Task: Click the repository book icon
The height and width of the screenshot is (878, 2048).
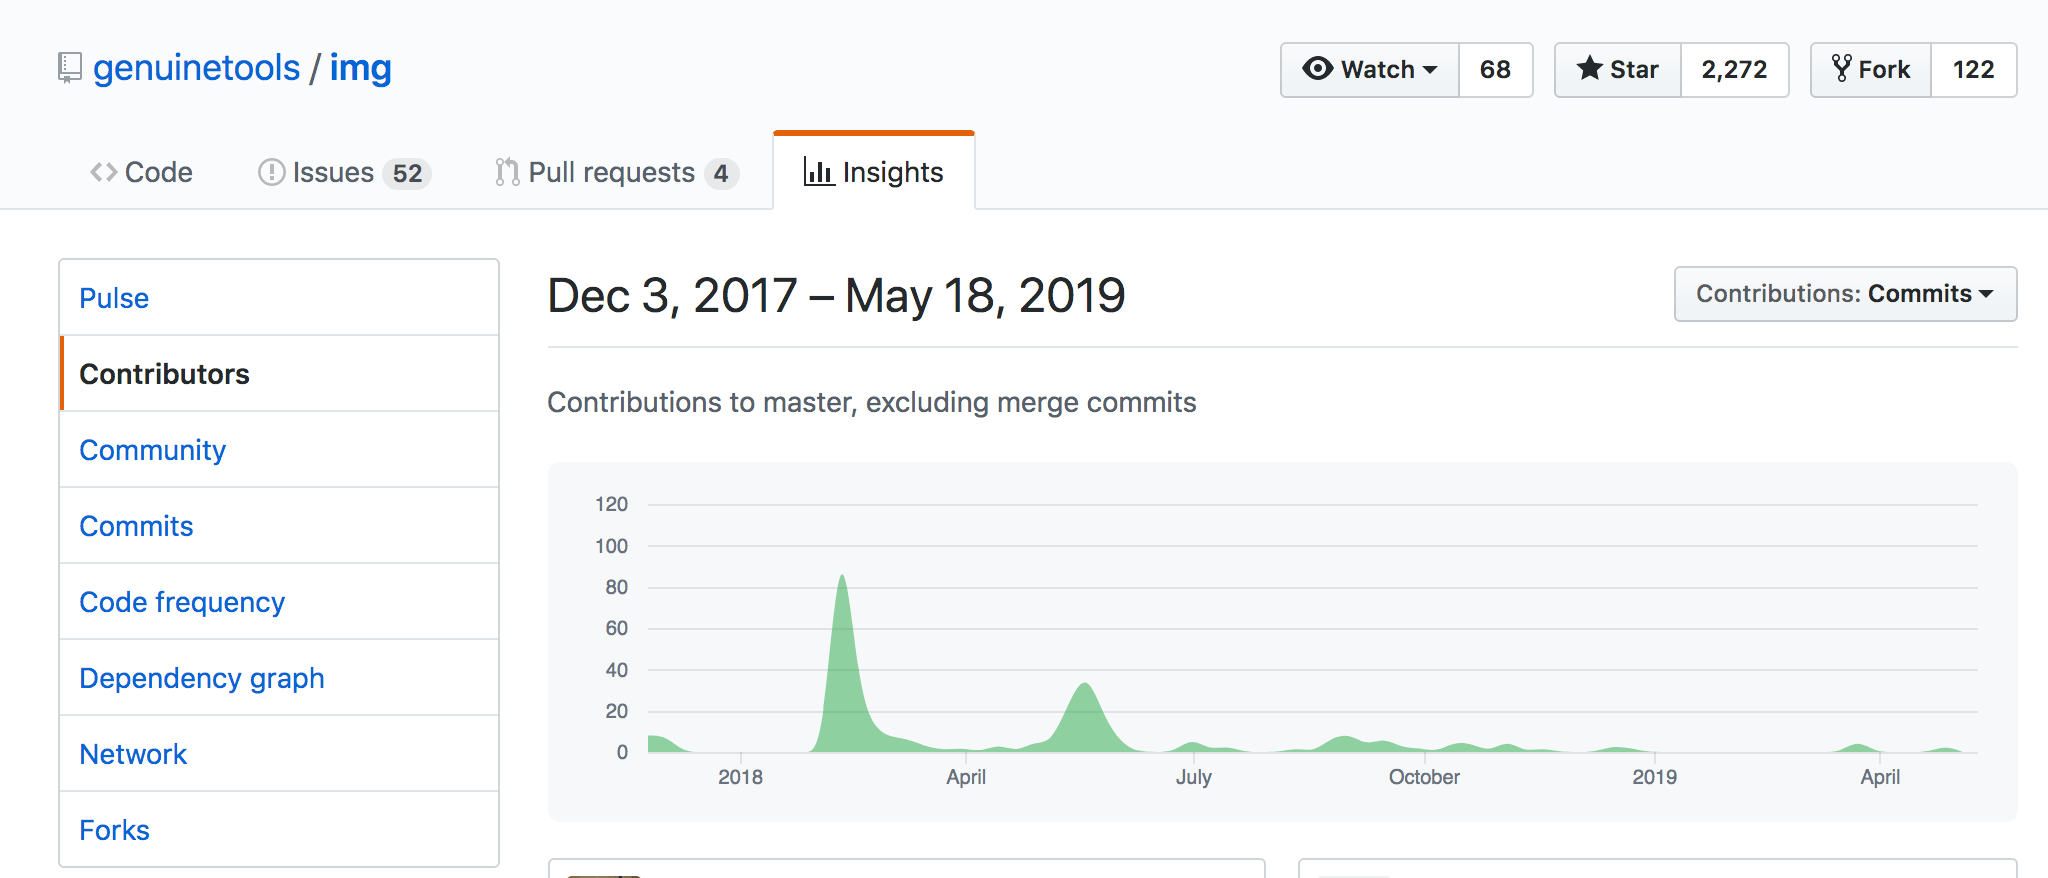Action: tap(69, 68)
